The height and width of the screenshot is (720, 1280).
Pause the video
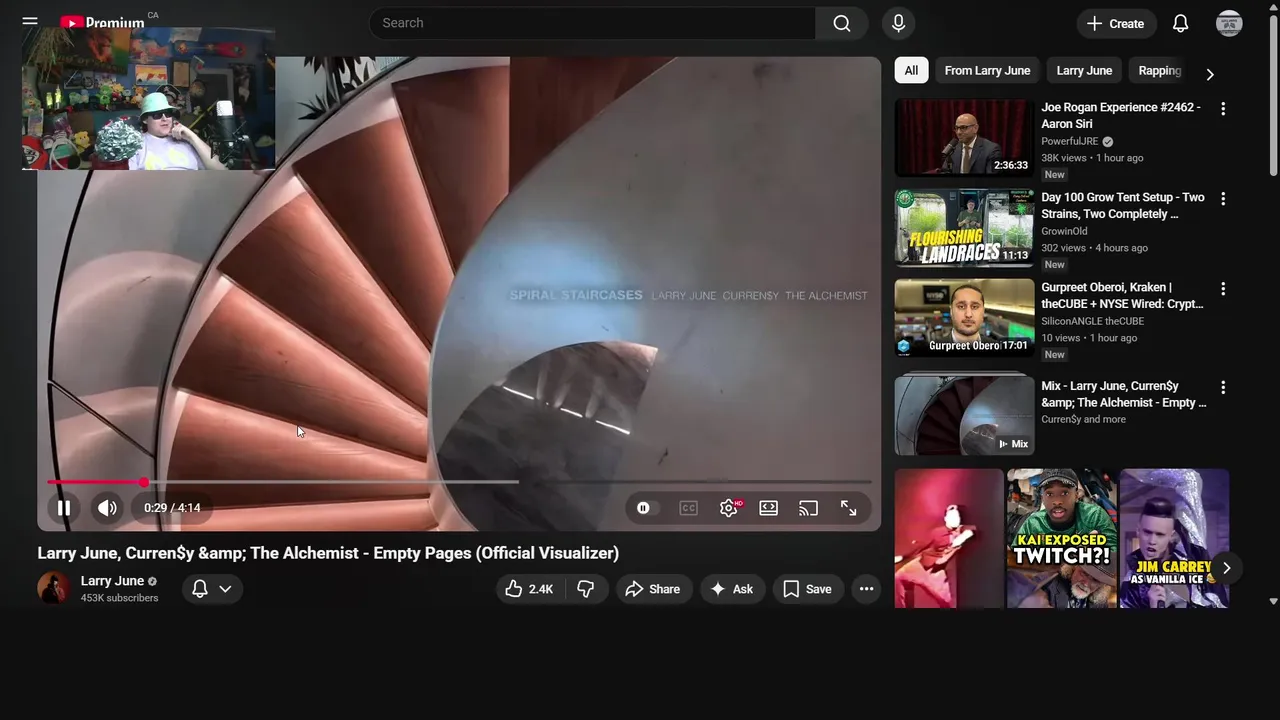63,508
